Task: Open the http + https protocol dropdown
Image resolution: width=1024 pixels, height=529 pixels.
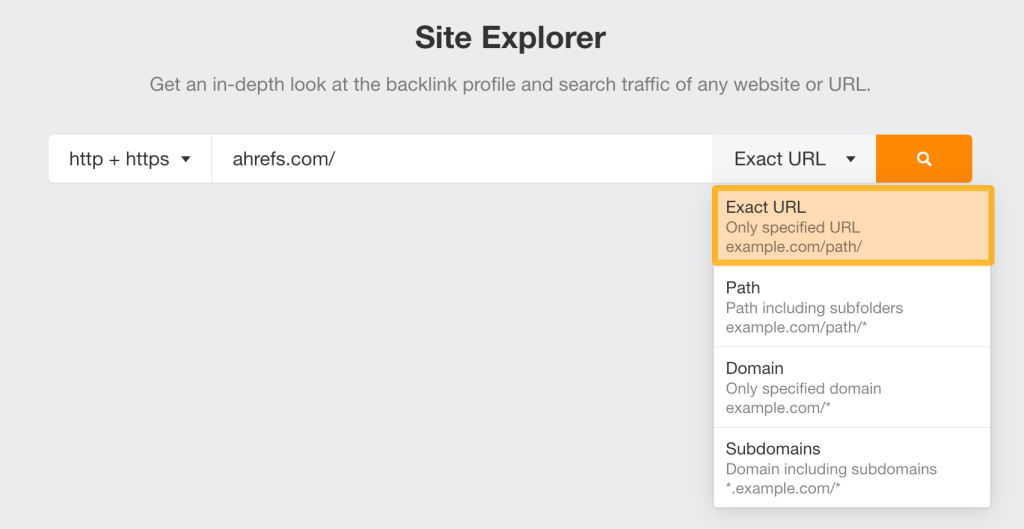Action: click(130, 159)
